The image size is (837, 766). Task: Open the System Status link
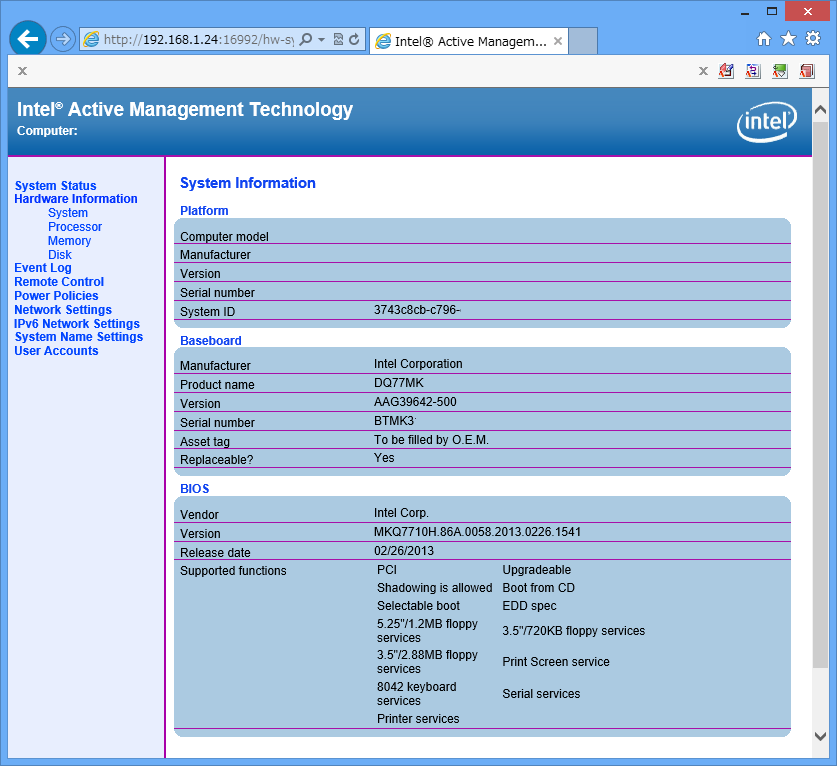pos(56,186)
